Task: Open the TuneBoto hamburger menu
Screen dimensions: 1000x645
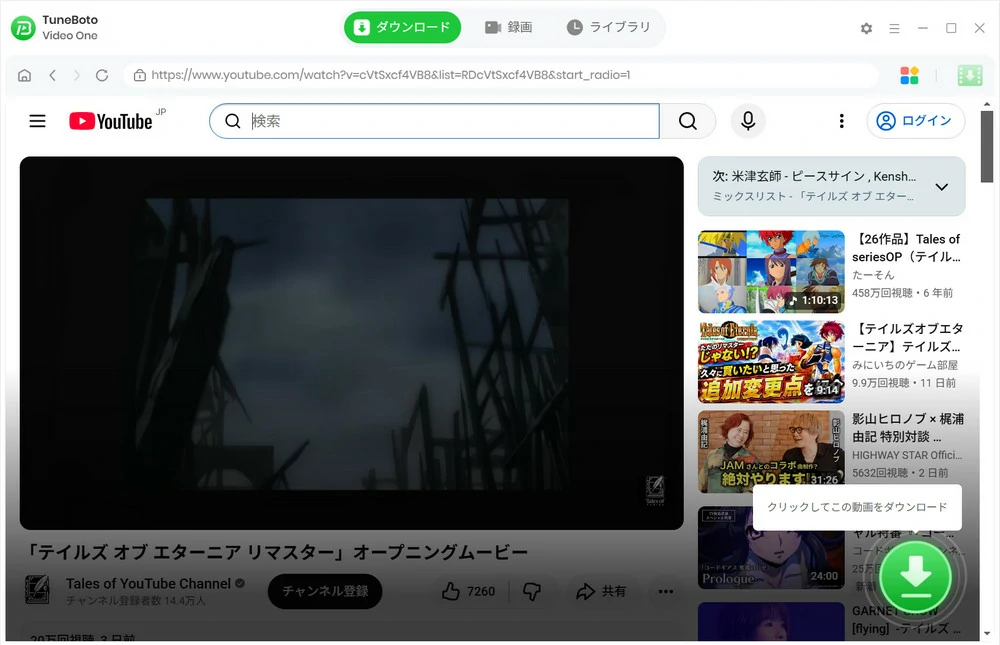Action: click(x=894, y=28)
